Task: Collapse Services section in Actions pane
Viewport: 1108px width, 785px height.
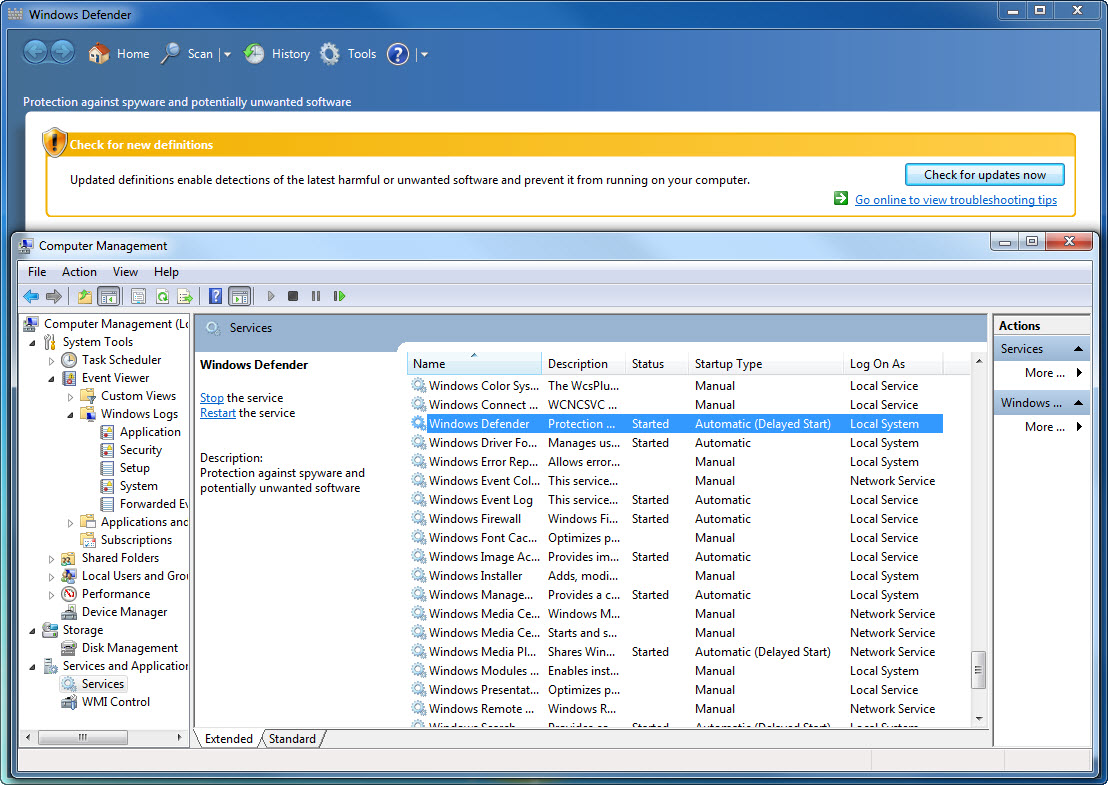Action: click(1078, 348)
